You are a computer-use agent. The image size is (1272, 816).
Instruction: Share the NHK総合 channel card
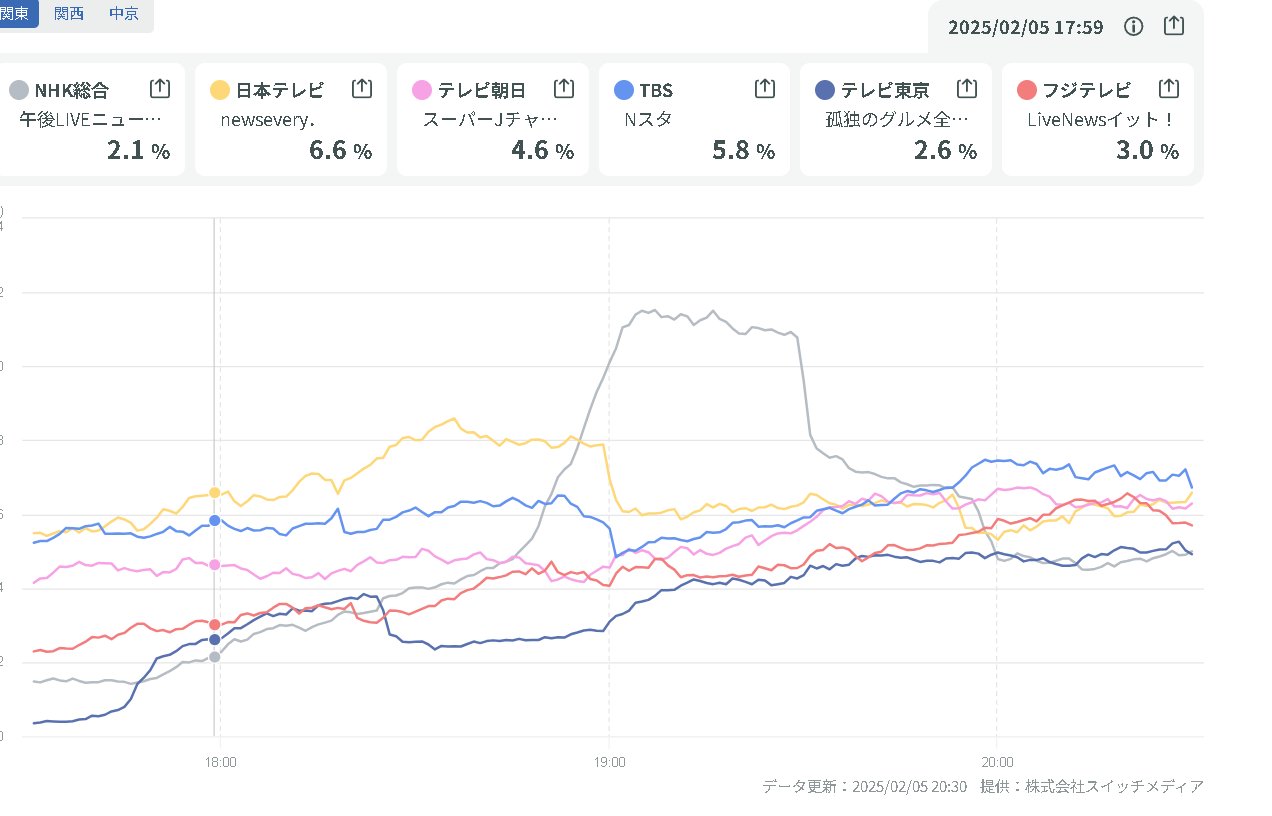tap(160, 89)
